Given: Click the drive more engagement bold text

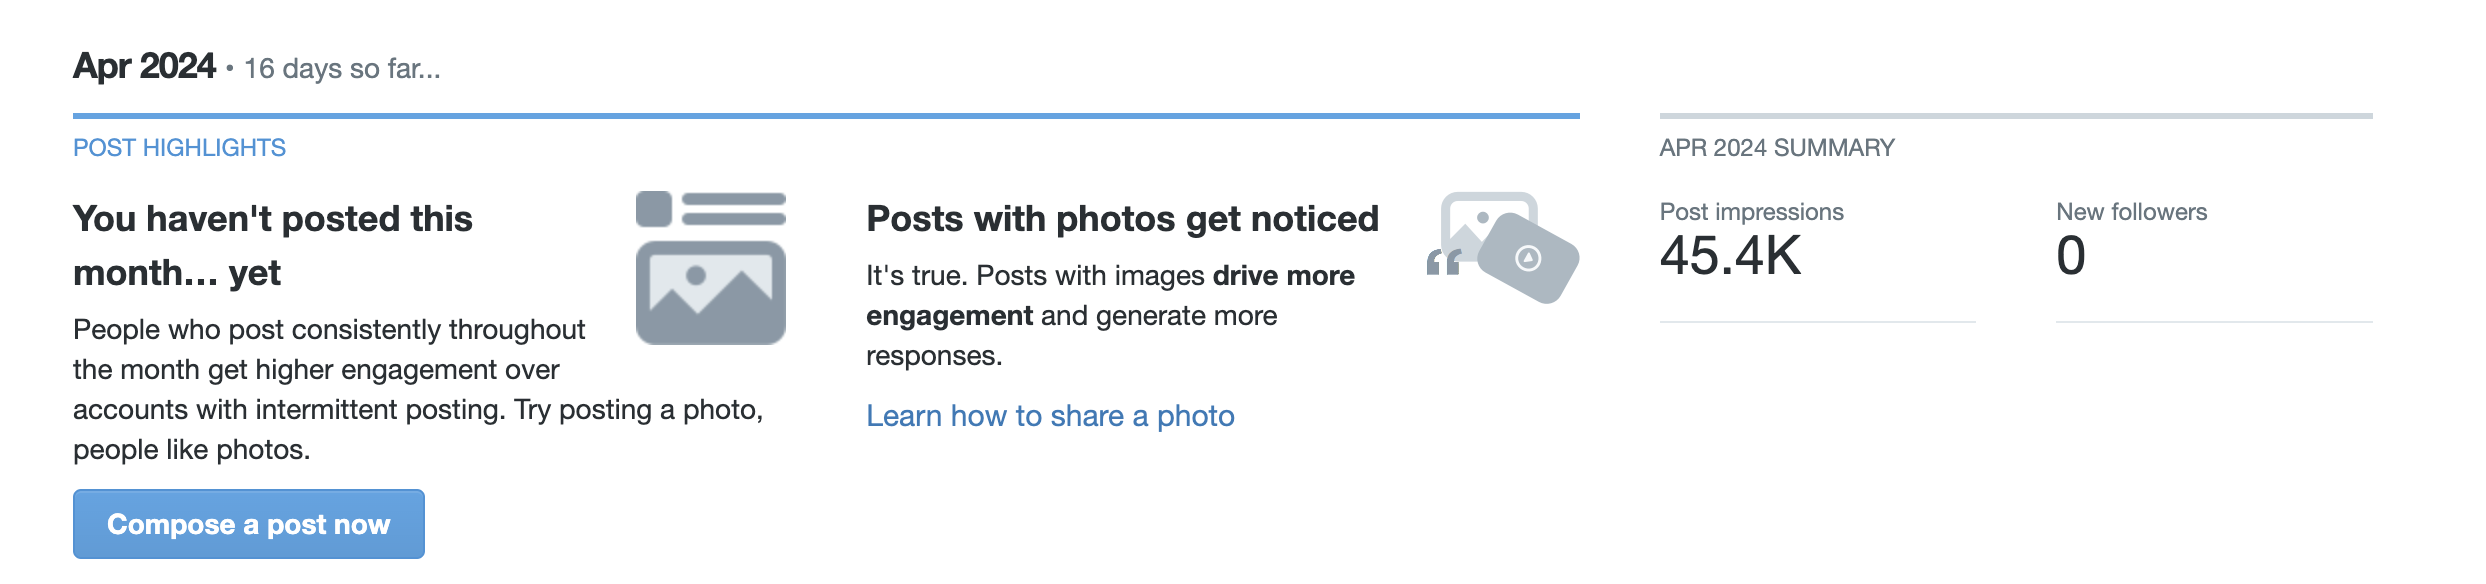Looking at the screenshot, I should 1110,296.
